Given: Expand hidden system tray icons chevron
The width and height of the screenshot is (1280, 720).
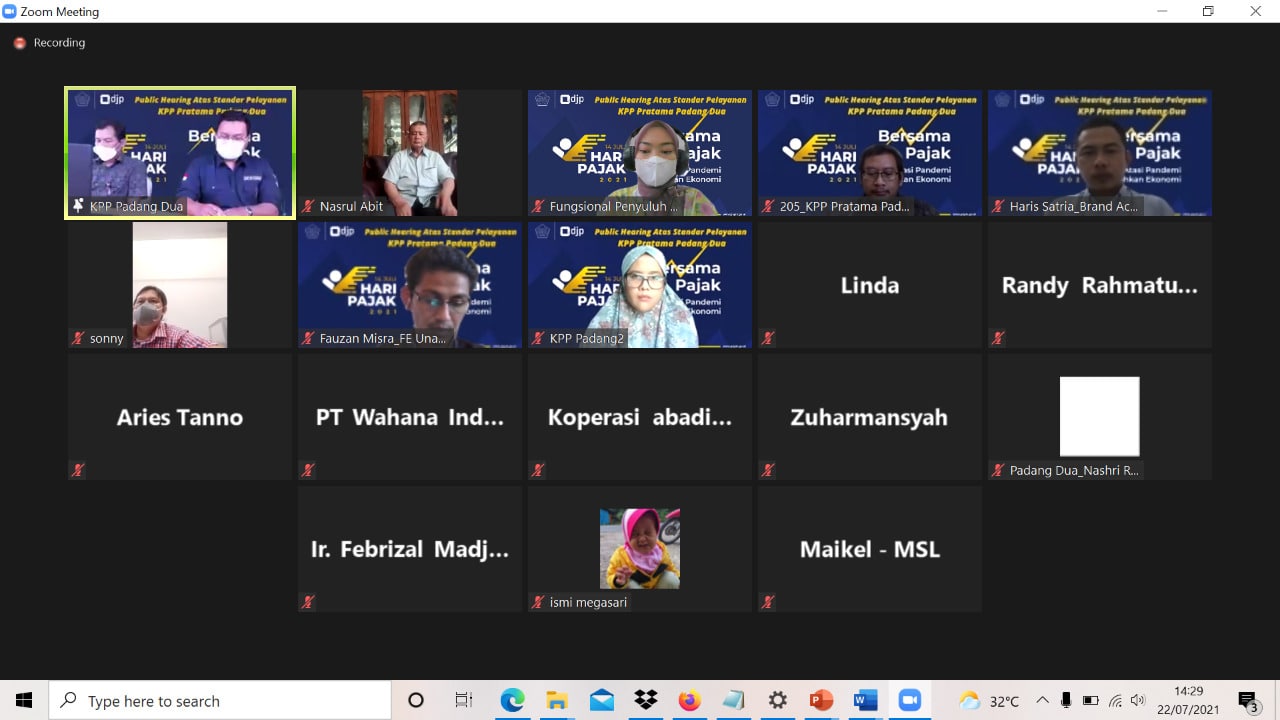Looking at the screenshot, I should pyautogui.click(x=1042, y=700).
